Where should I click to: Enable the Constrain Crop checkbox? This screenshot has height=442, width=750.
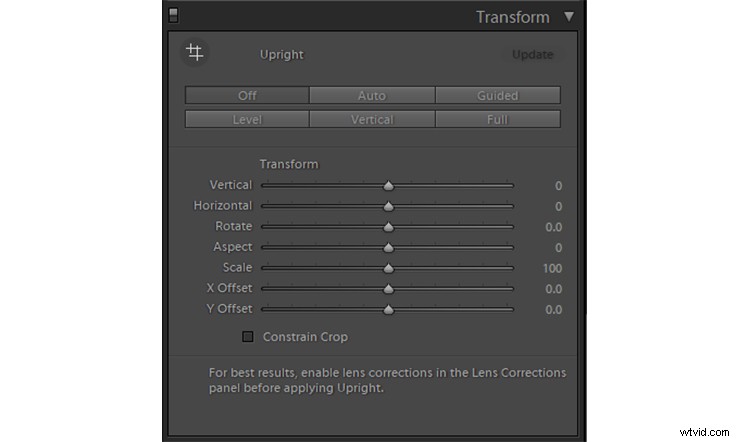click(248, 337)
